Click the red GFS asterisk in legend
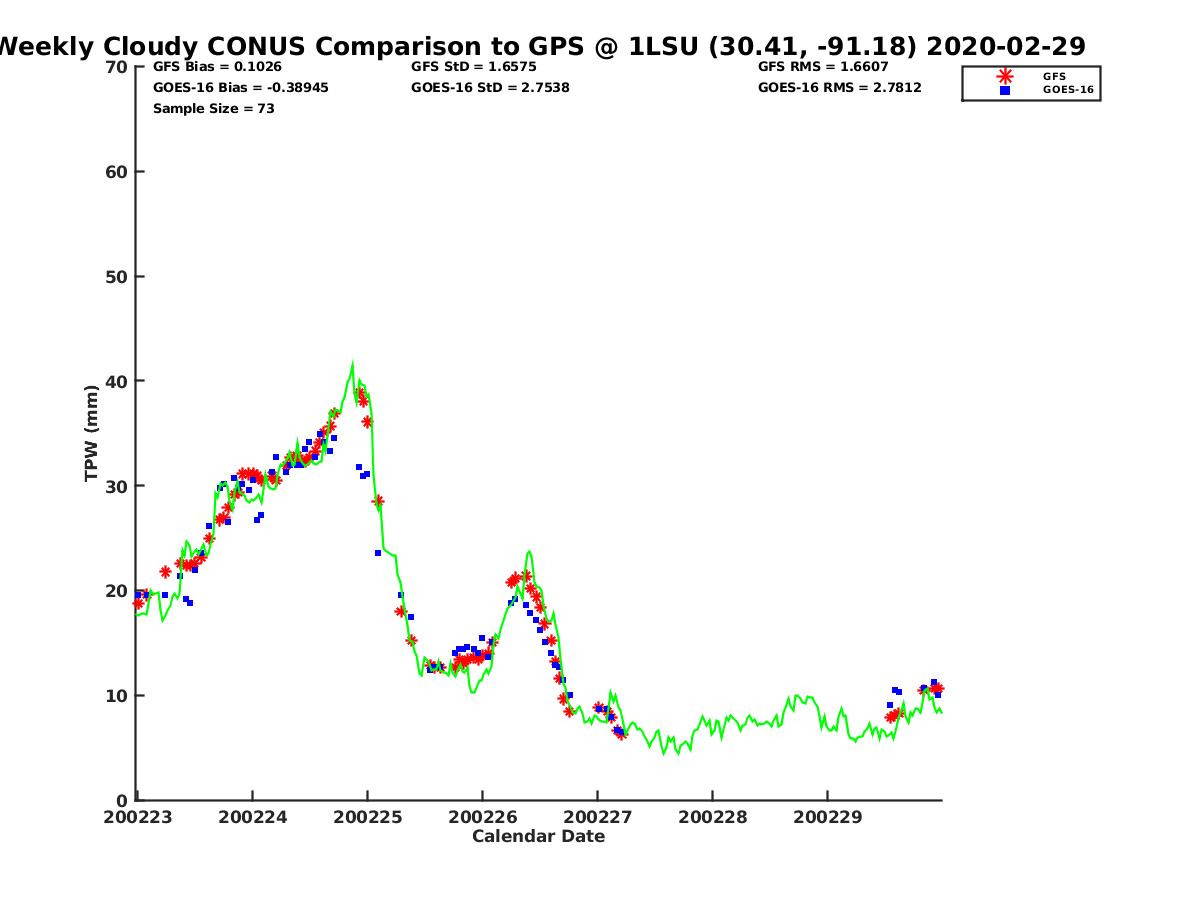This screenshot has height=900, width=1200. pyautogui.click(x=1004, y=76)
